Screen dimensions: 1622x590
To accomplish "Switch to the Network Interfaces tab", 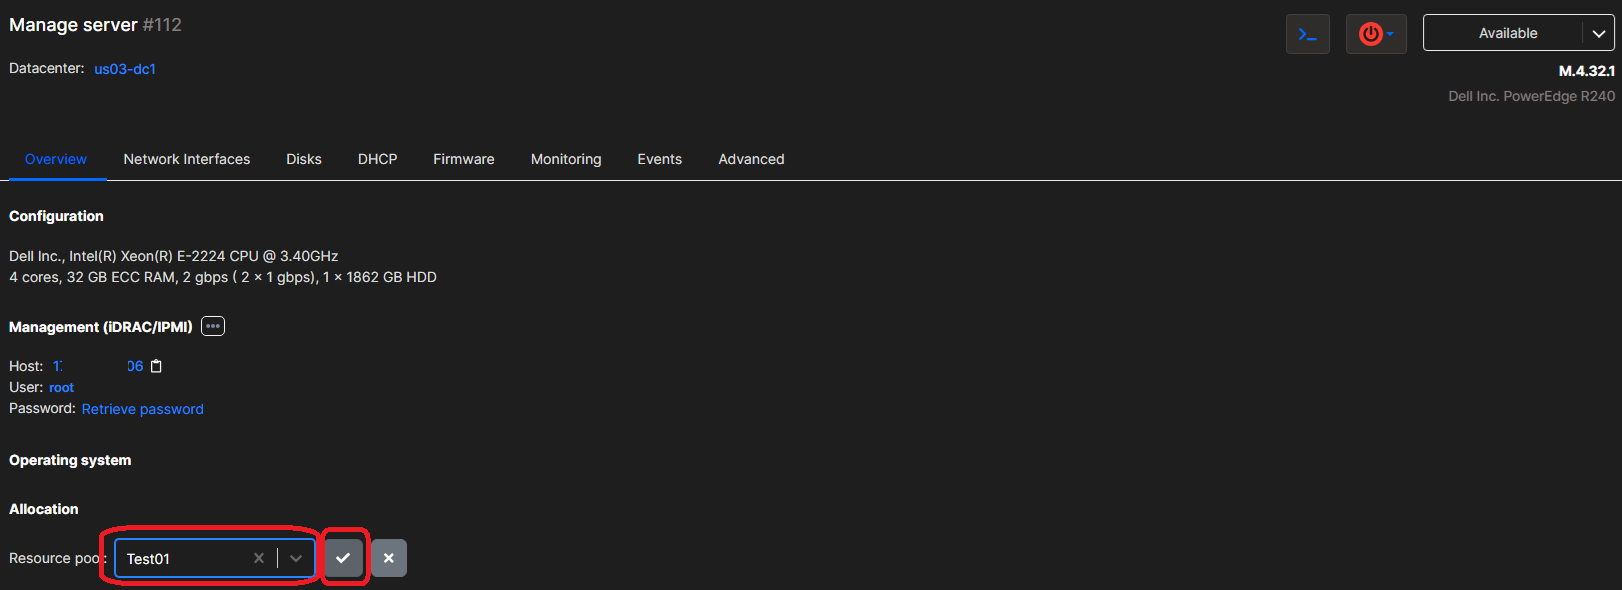I will pos(187,159).
